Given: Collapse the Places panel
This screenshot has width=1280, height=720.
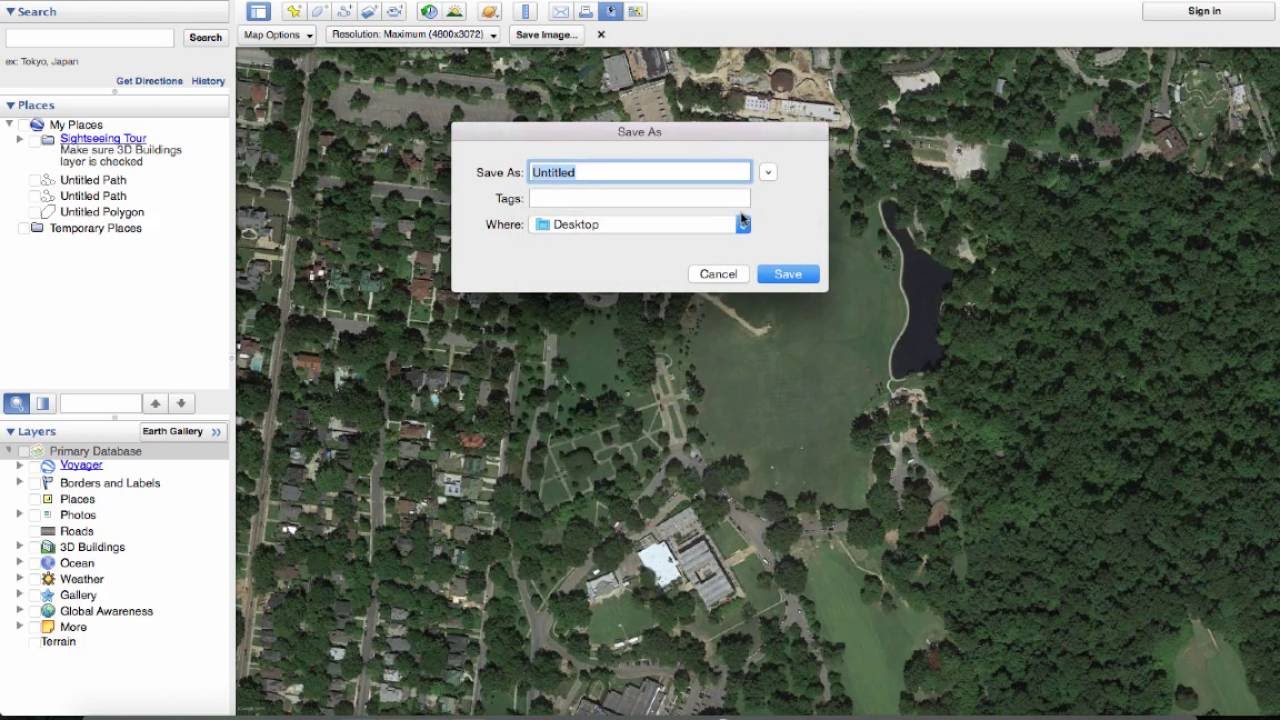Looking at the screenshot, I should pos(10,105).
